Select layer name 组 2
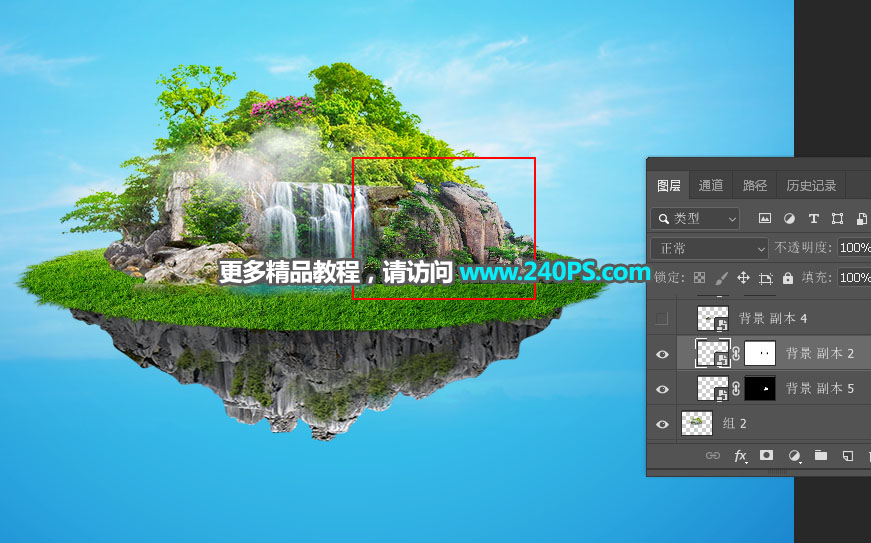Viewport: 871px width, 543px height. (734, 424)
